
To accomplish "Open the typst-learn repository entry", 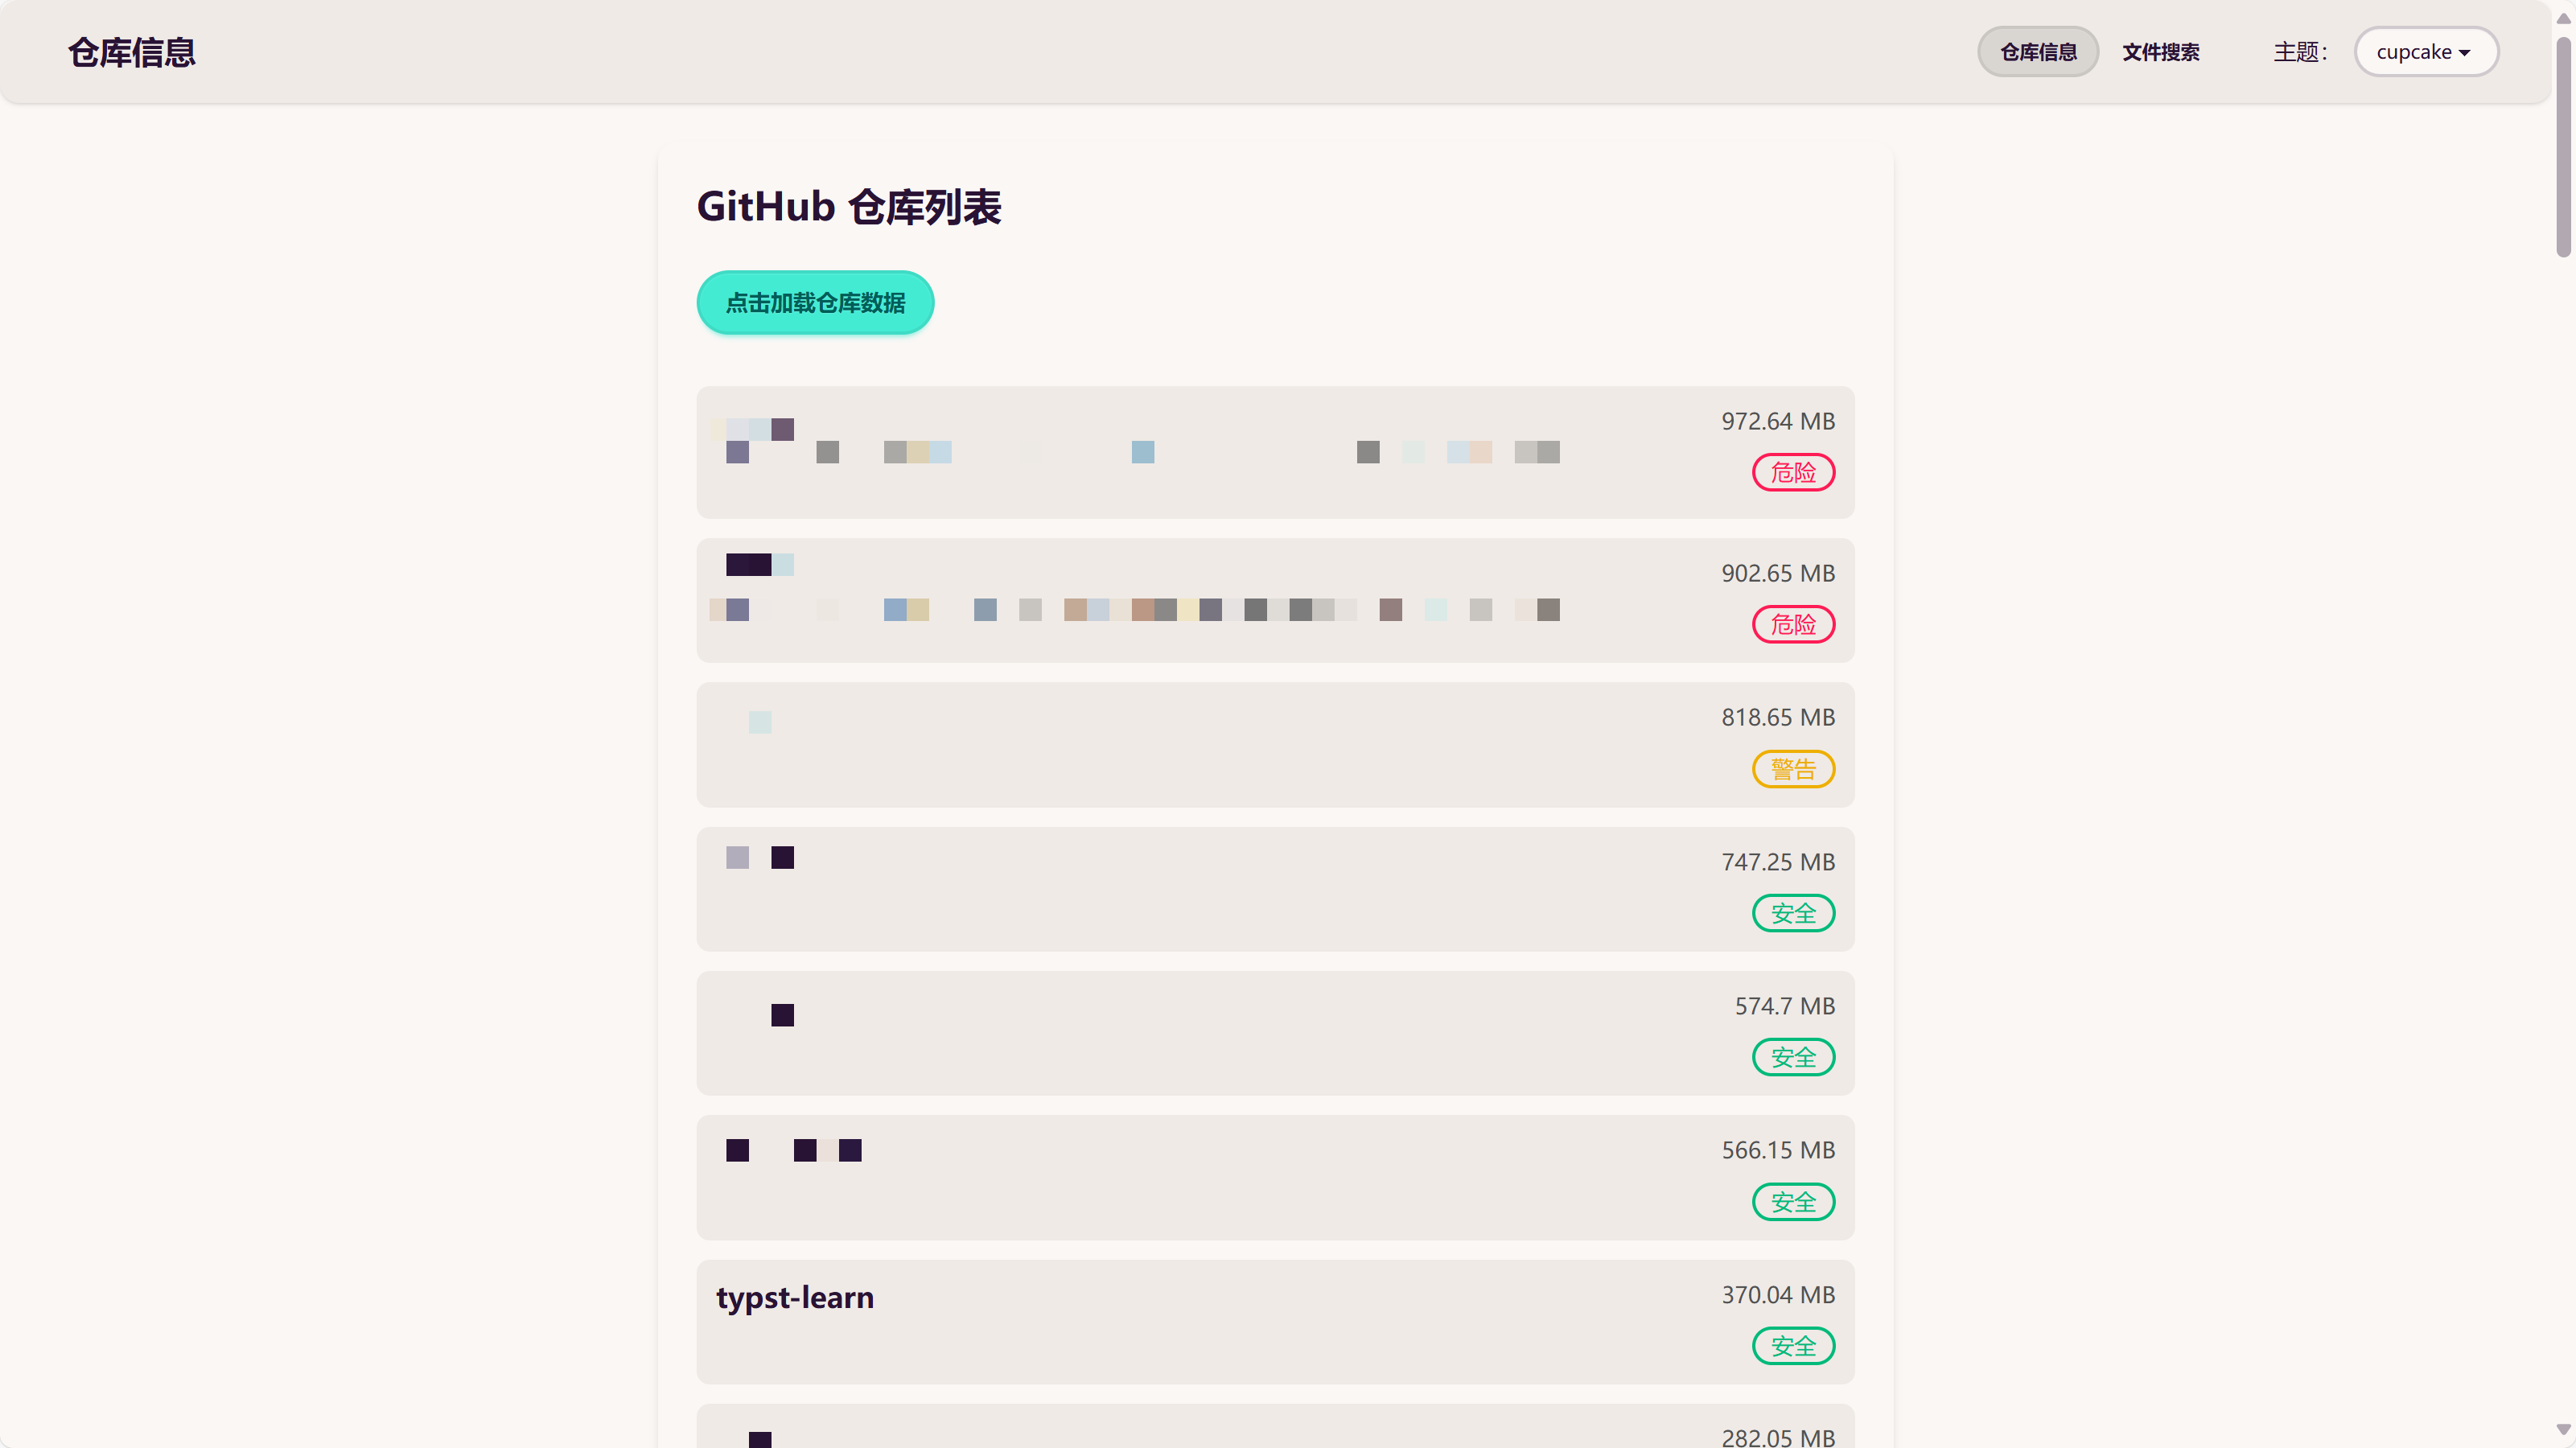I will 795,1297.
